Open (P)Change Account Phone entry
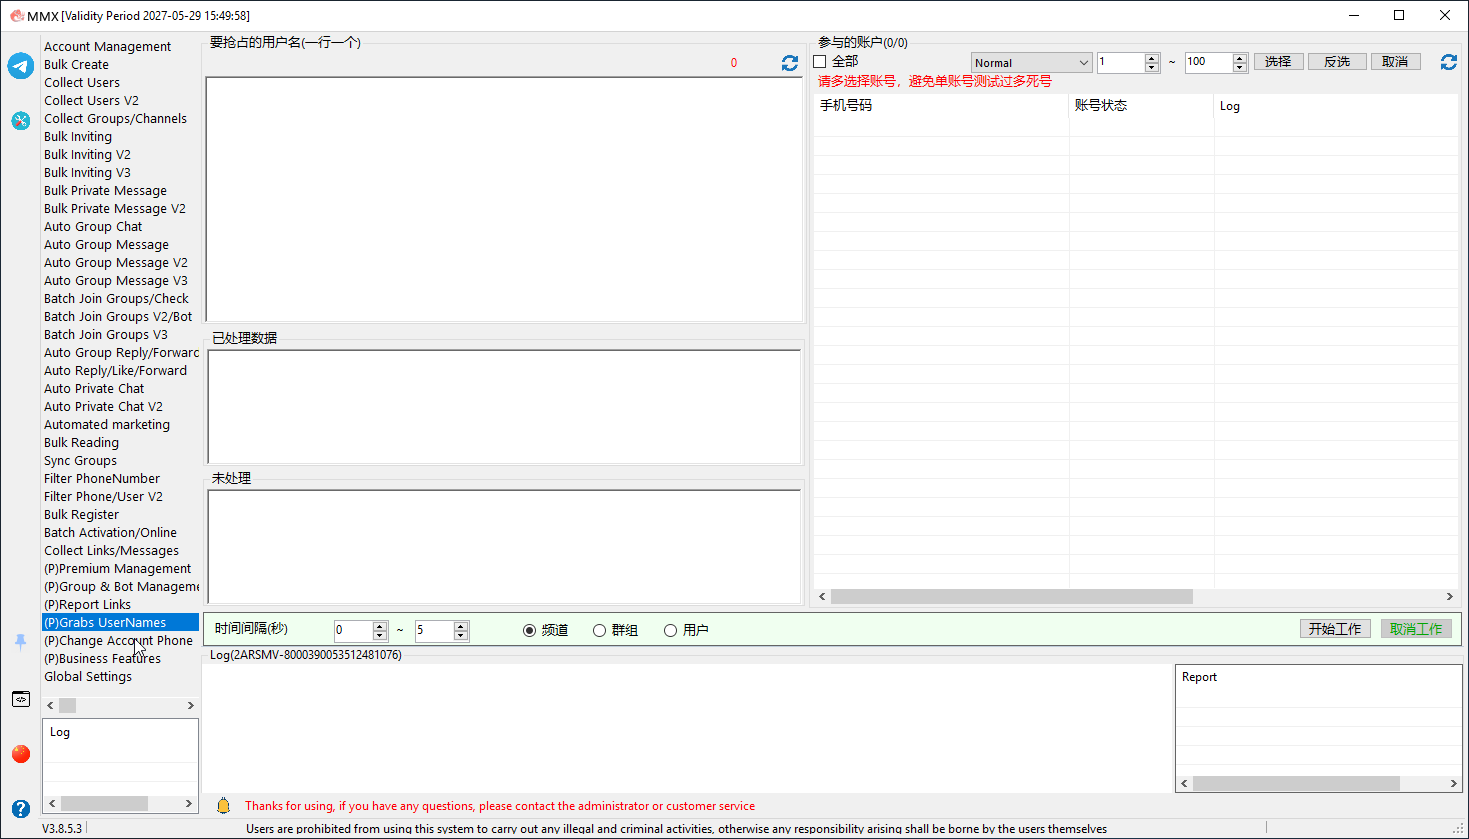The image size is (1469, 839). (118, 641)
